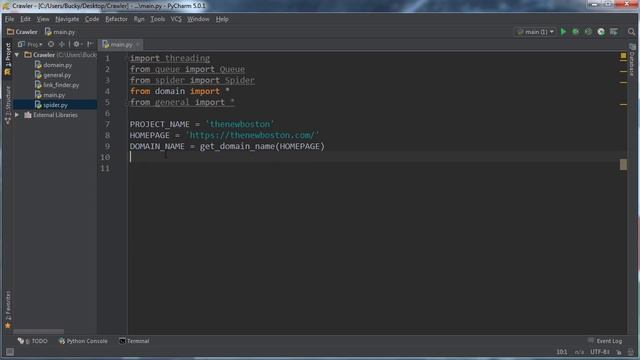The height and width of the screenshot is (360, 640).
Task: Click the profiler circular run icon
Action: [601, 31]
